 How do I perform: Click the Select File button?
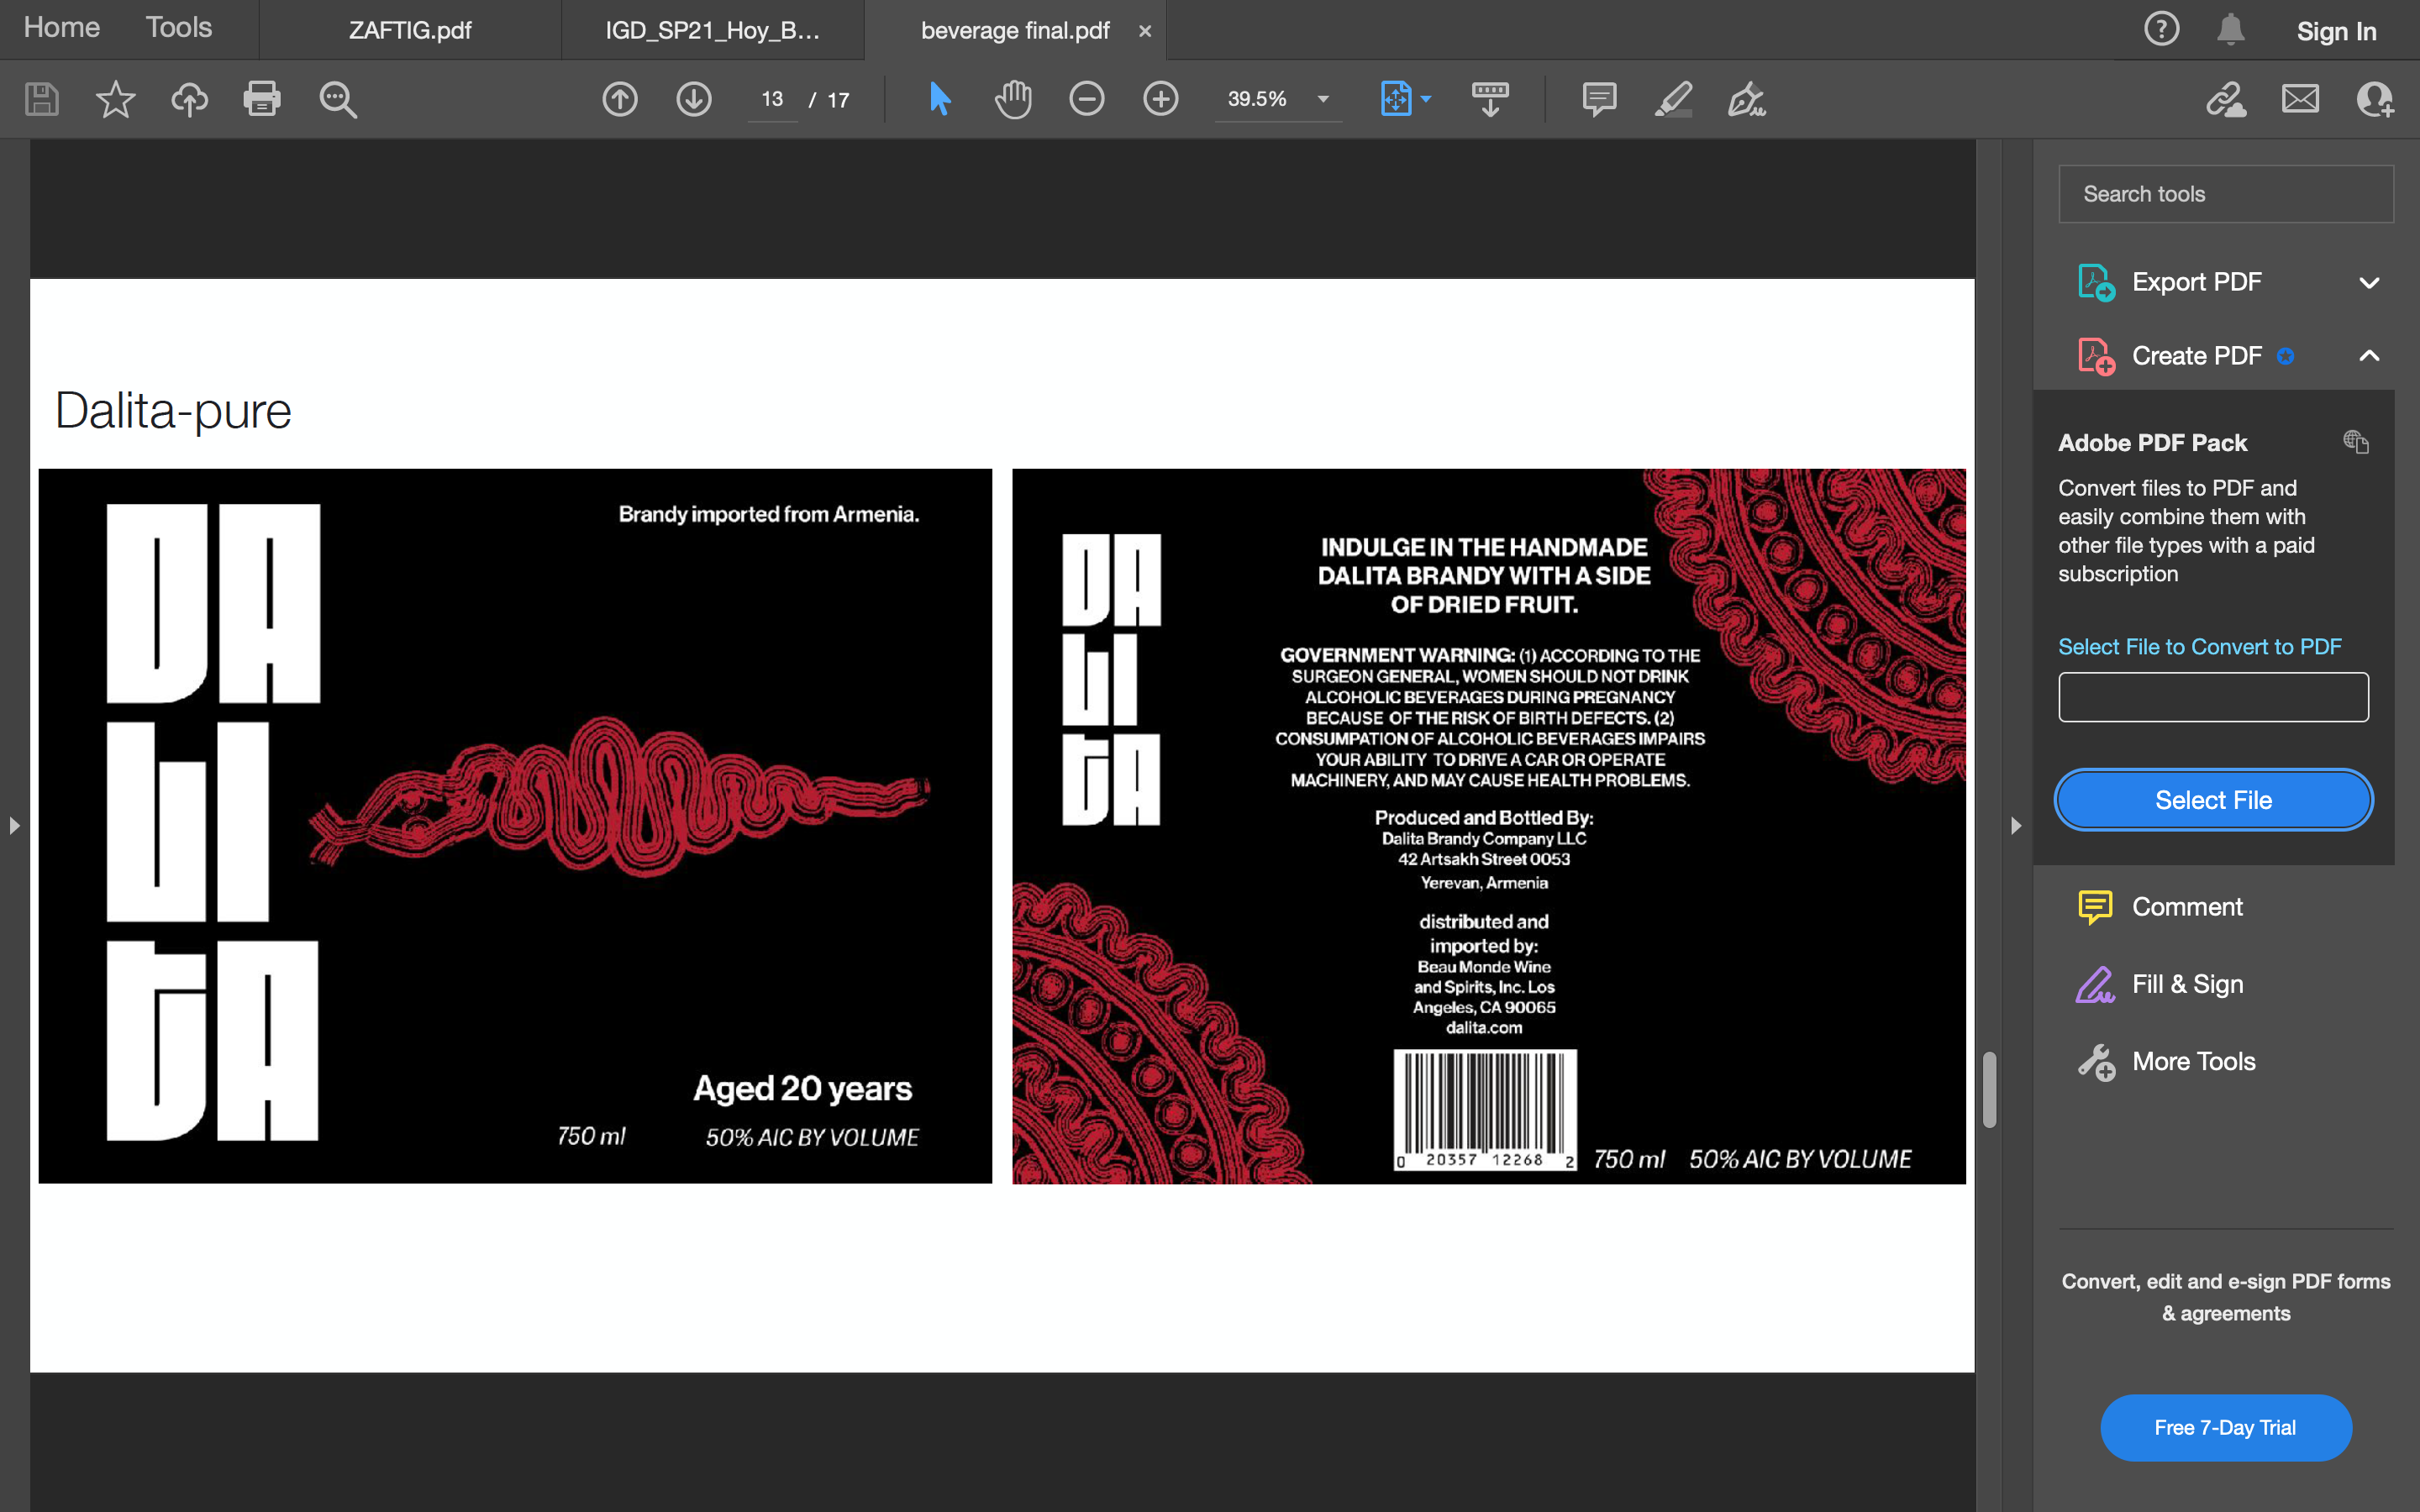[2212, 800]
